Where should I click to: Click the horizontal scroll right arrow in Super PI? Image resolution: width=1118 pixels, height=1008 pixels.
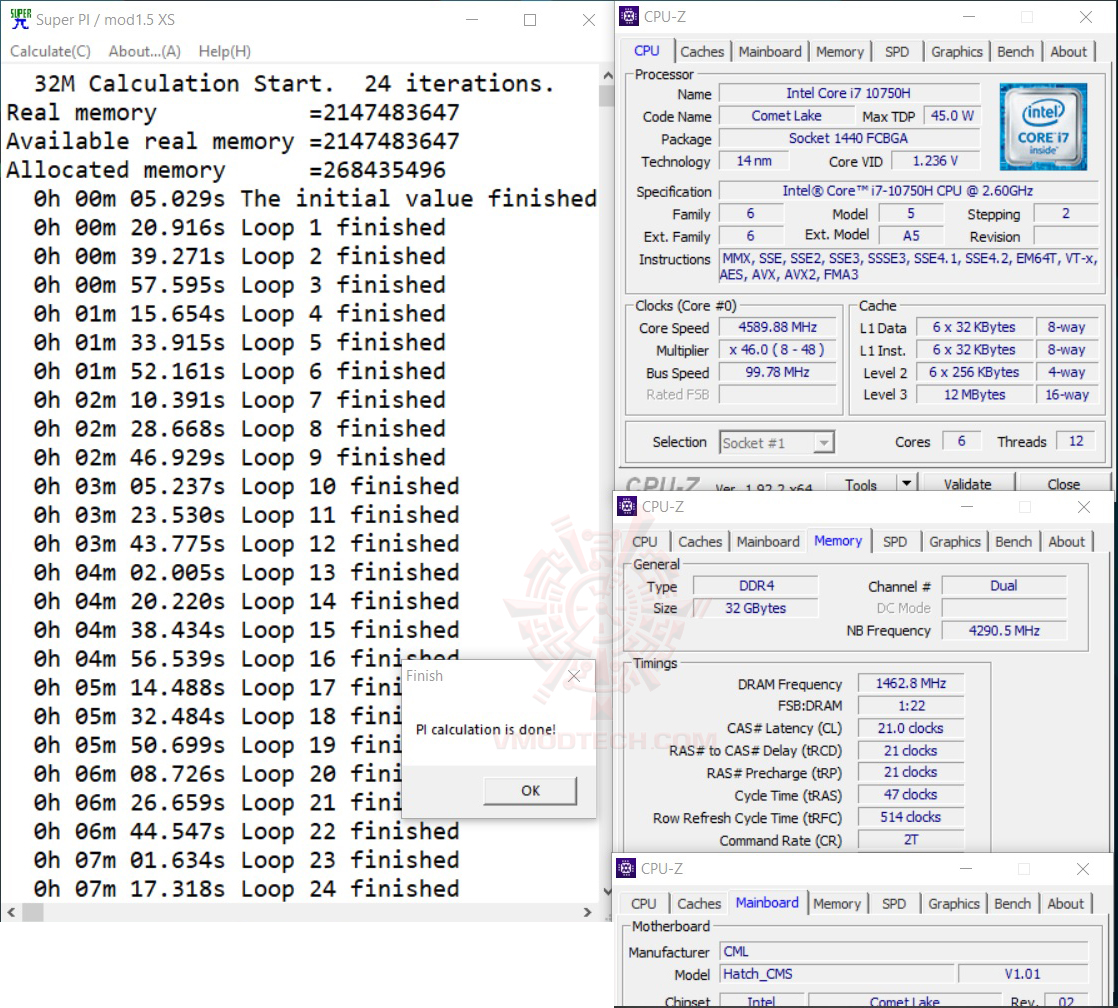588,912
